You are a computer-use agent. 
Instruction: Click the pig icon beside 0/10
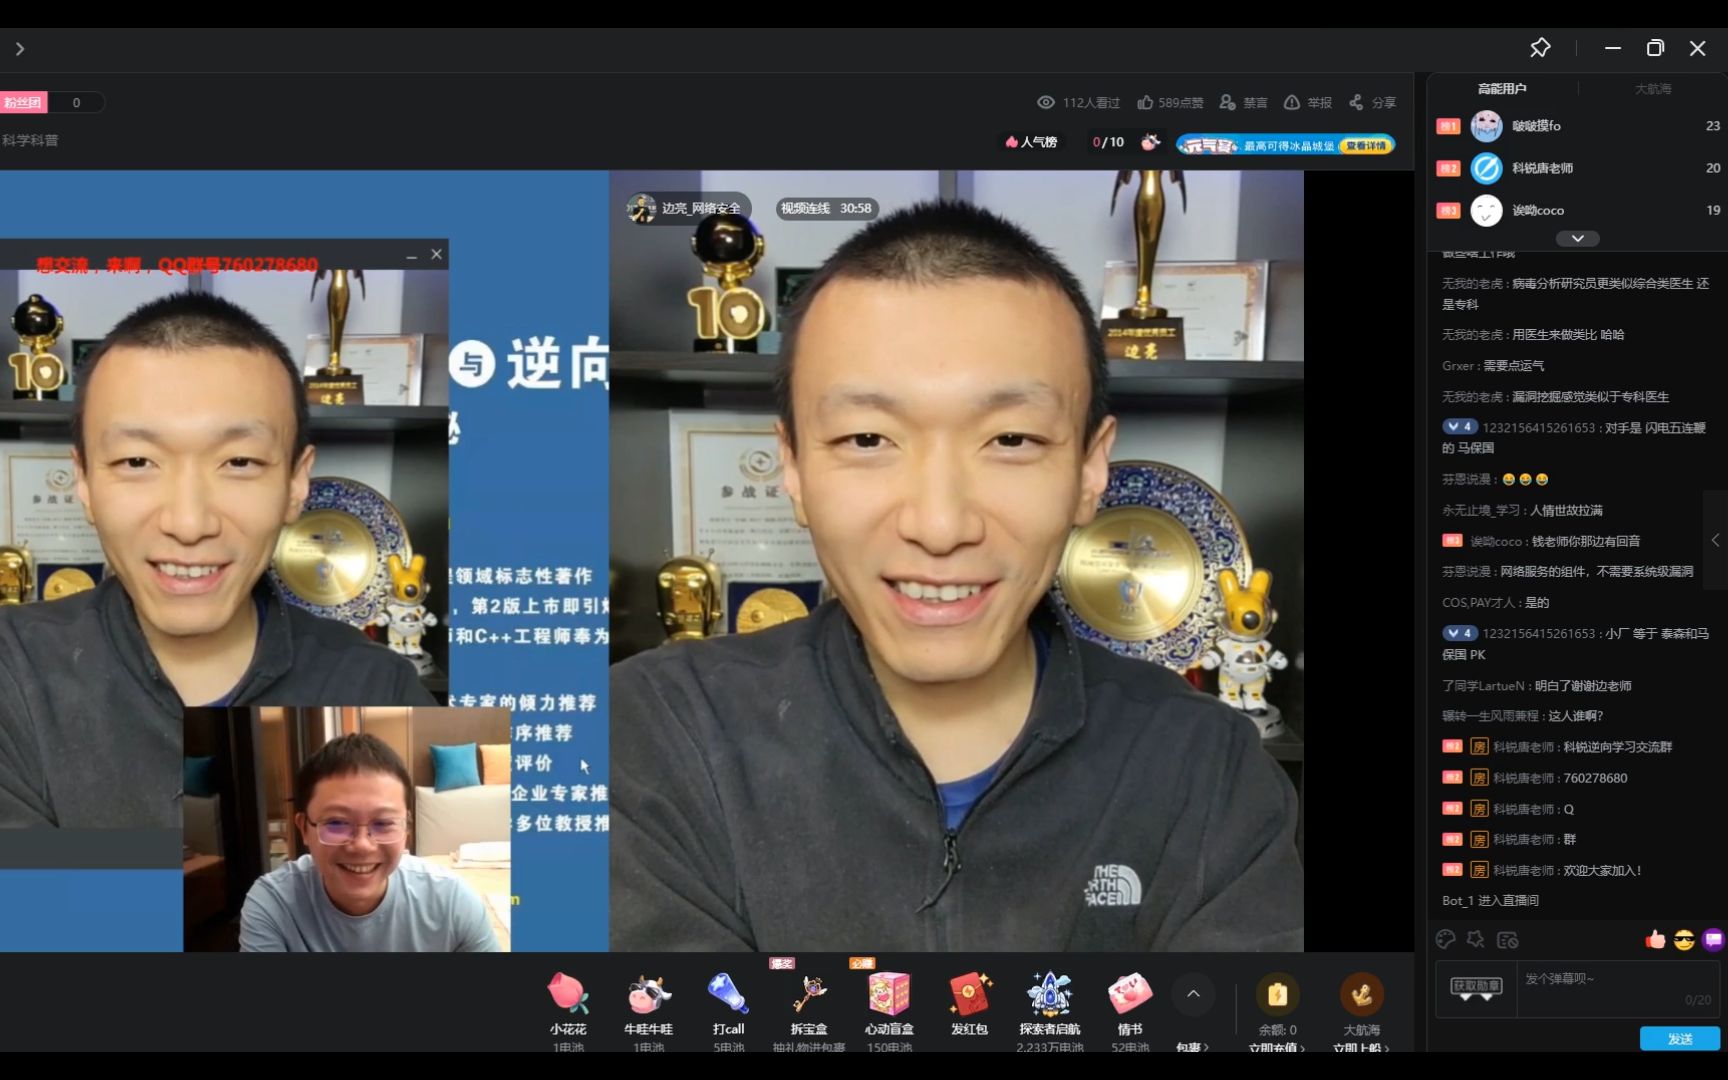1151,142
